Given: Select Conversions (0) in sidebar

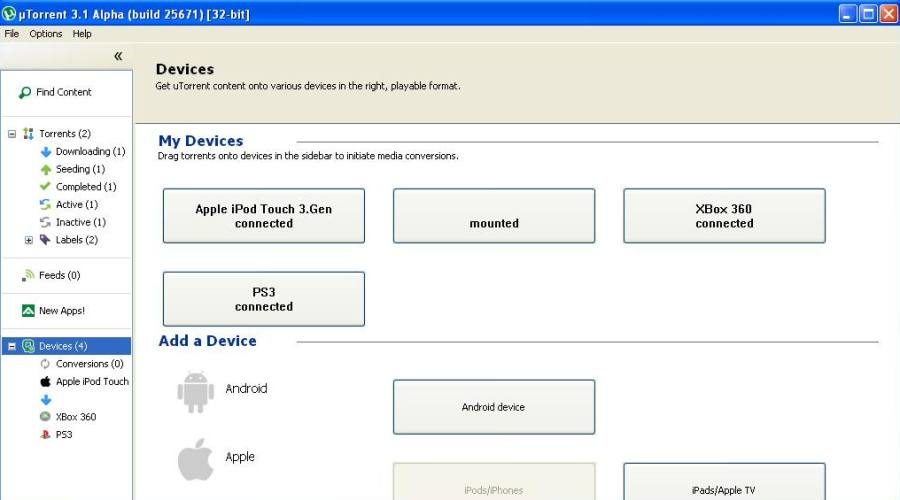Looking at the screenshot, I should coord(89,364).
